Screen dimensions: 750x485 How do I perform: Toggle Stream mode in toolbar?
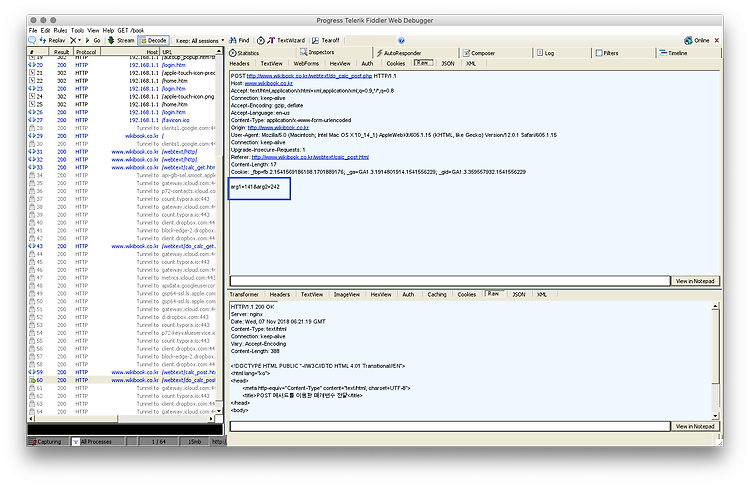point(121,40)
